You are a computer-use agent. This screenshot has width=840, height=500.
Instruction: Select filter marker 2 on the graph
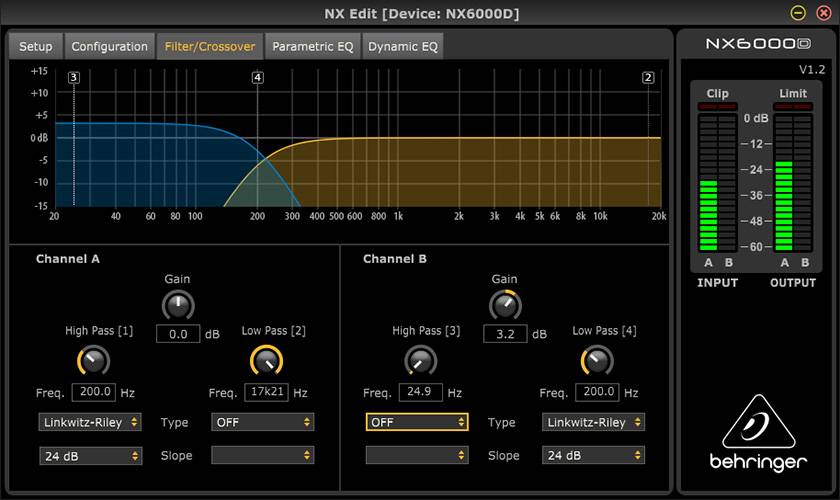point(648,77)
